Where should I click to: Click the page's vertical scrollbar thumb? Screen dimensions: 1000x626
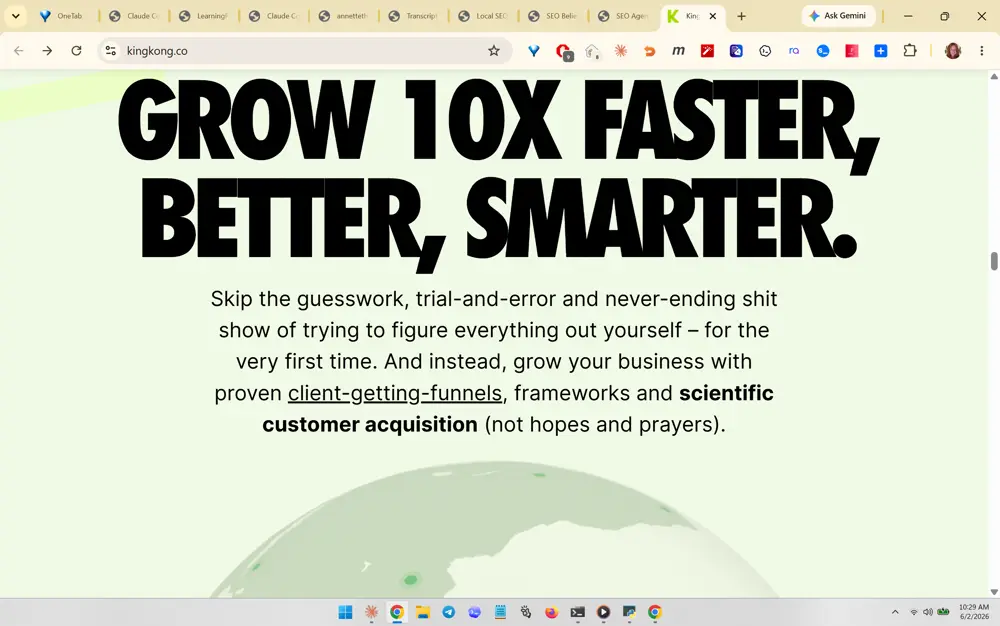pyautogui.click(x=994, y=261)
